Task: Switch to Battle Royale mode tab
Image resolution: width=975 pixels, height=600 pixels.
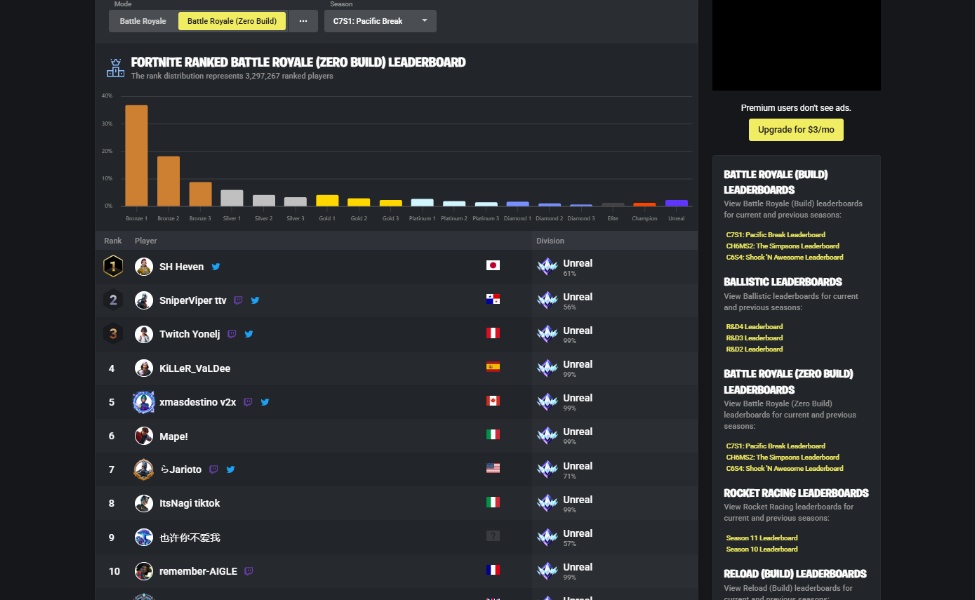Action: (x=142, y=21)
